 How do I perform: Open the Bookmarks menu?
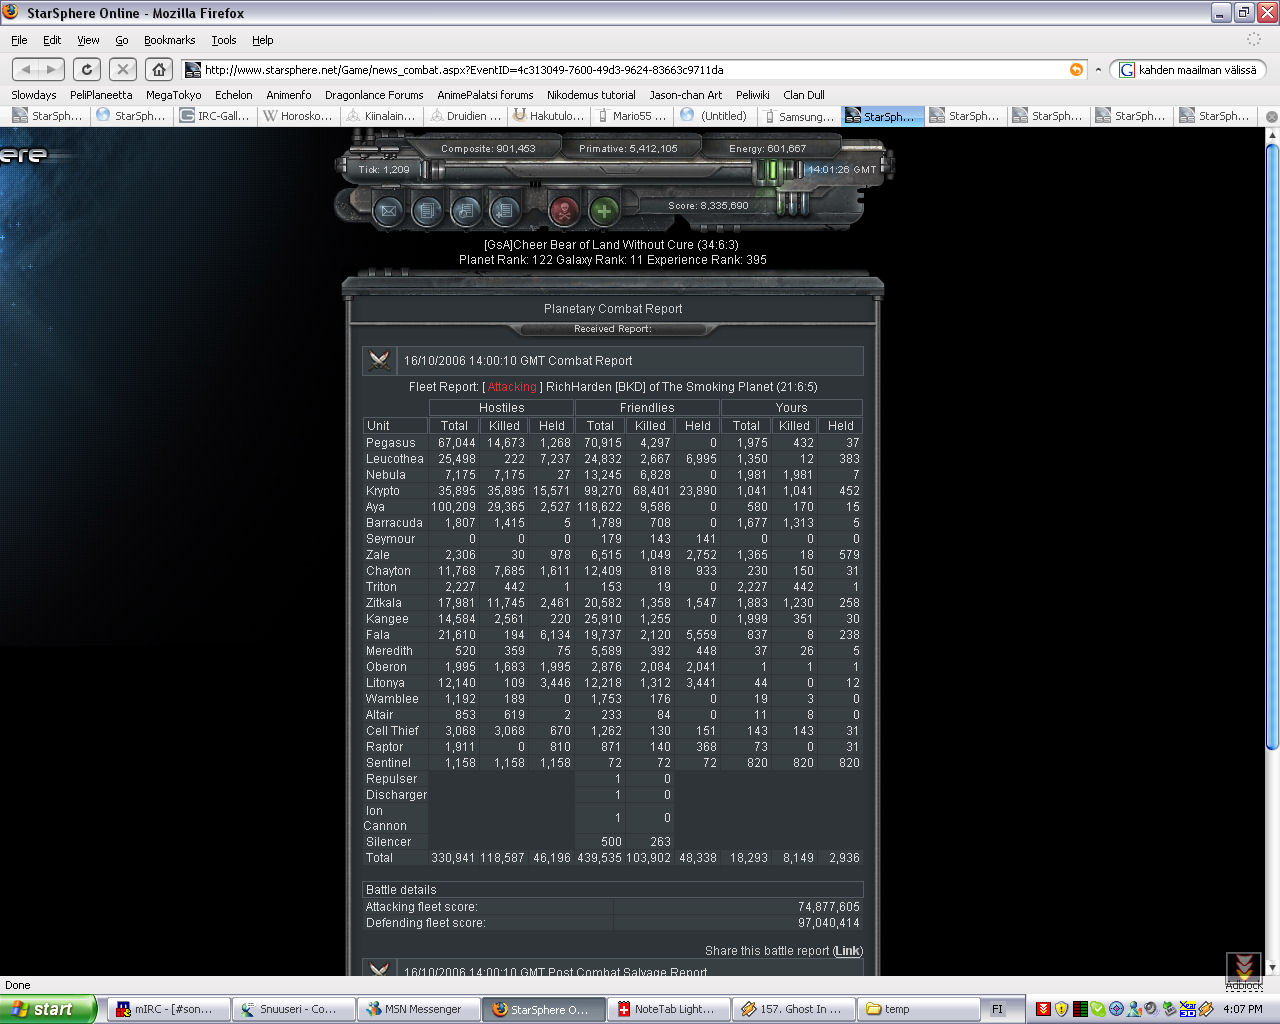pyautogui.click(x=169, y=40)
